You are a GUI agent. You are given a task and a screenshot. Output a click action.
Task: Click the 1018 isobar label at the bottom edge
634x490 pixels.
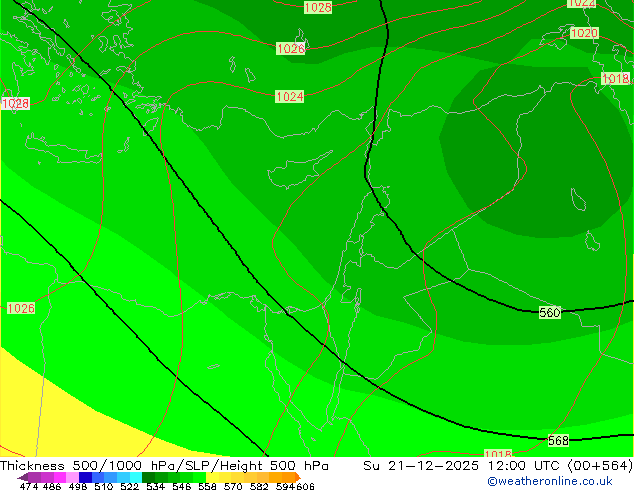coord(498,454)
